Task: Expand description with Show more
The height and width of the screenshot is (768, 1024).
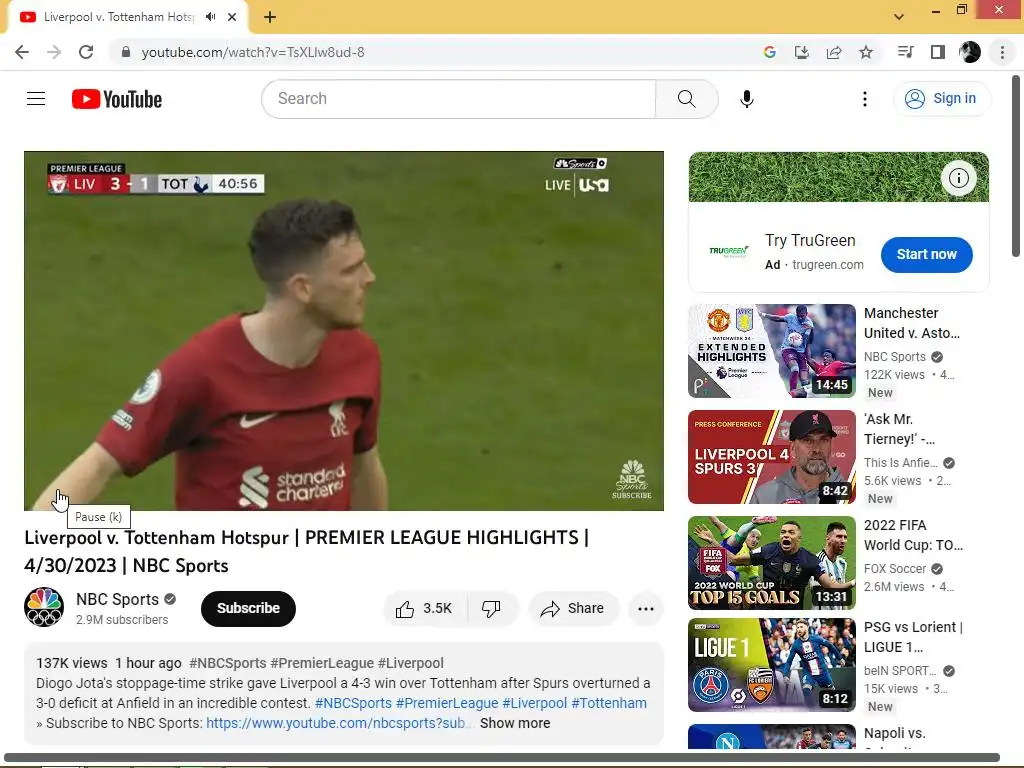Action: [515, 723]
